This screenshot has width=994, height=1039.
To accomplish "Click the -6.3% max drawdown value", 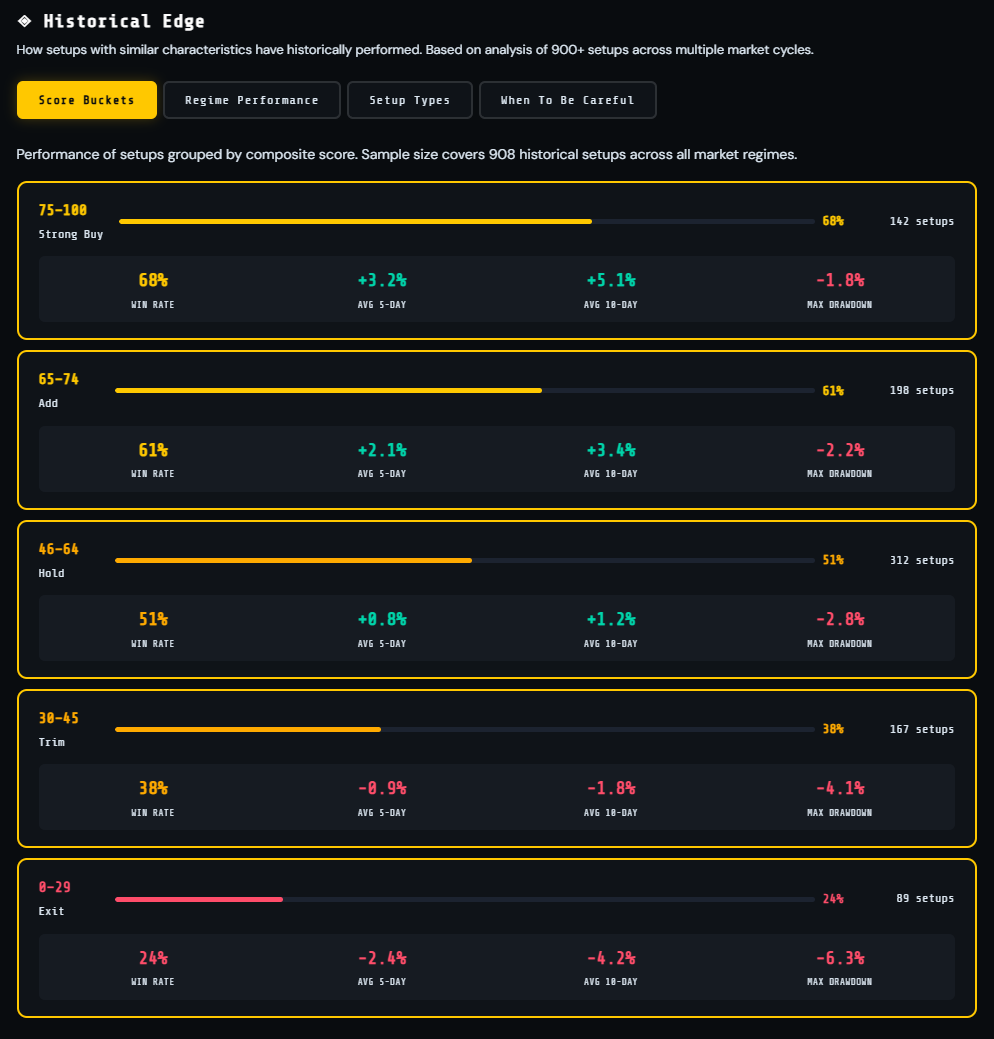I will tap(840, 957).
